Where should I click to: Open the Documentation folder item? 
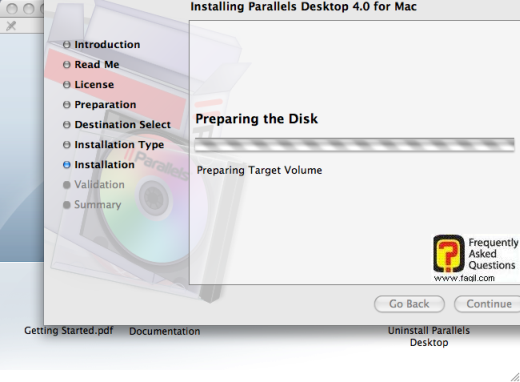point(165,331)
